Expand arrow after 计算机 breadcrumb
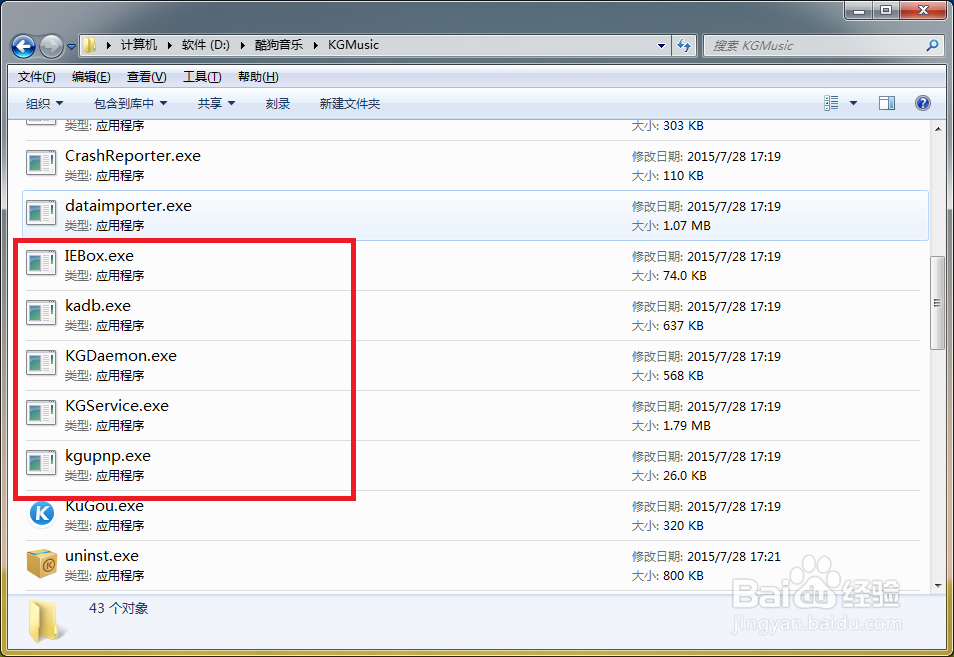The image size is (954, 657). coord(169,46)
